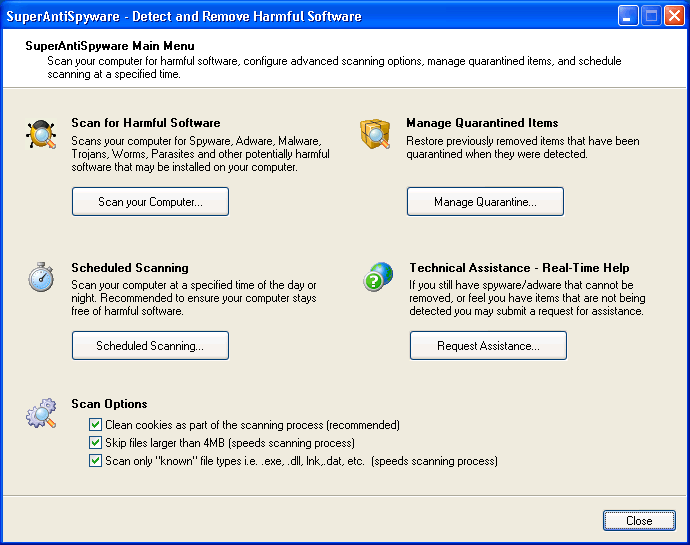Screen dimensions: 690x545
Task: Click the Scan for Harmful Software heading
Action: (x=146, y=123)
